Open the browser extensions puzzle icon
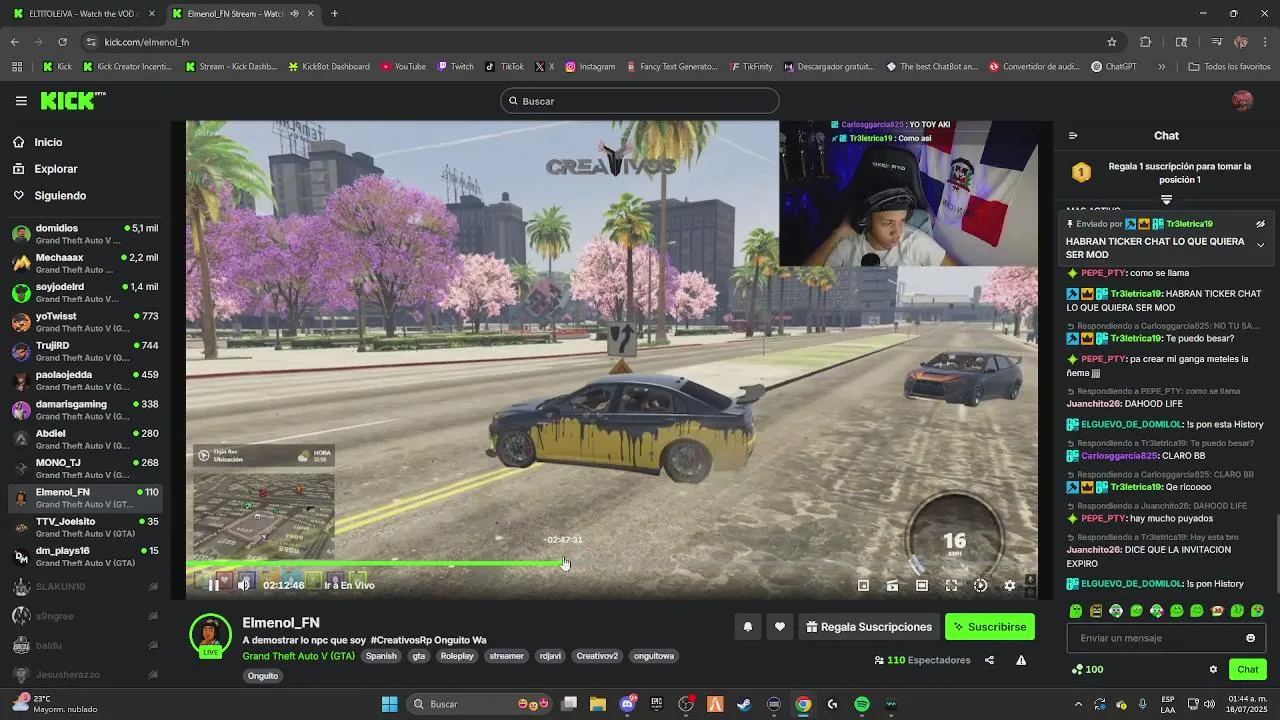The height and width of the screenshot is (720, 1280). click(1146, 42)
